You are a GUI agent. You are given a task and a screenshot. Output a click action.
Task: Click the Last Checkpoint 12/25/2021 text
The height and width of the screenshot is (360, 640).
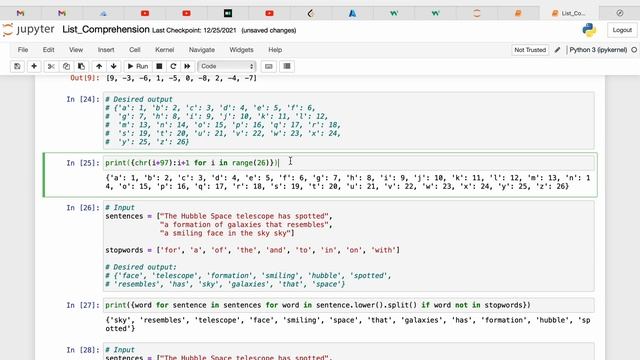194,30
